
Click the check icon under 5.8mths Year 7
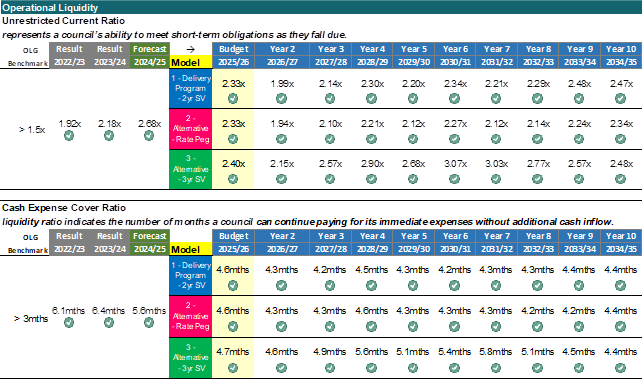[x=496, y=368]
